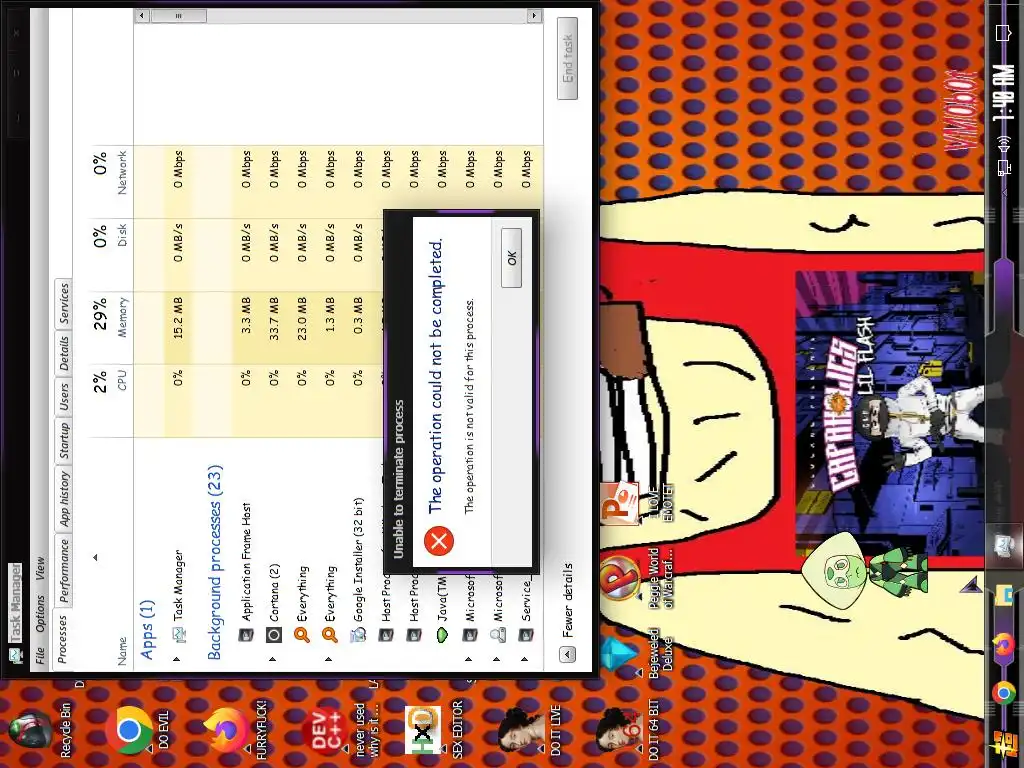Viewport: 1024px width, 768px height.
Task: Open the View menu in Task Manager
Action: pyautogui.click(x=40, y=568)
